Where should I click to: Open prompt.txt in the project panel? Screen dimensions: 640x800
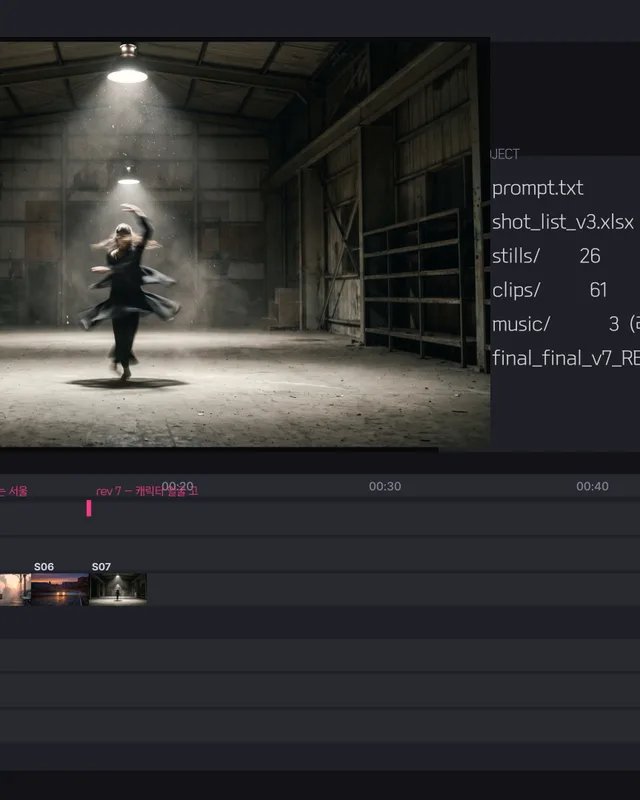pyautogui.click(x=537, y=188)
